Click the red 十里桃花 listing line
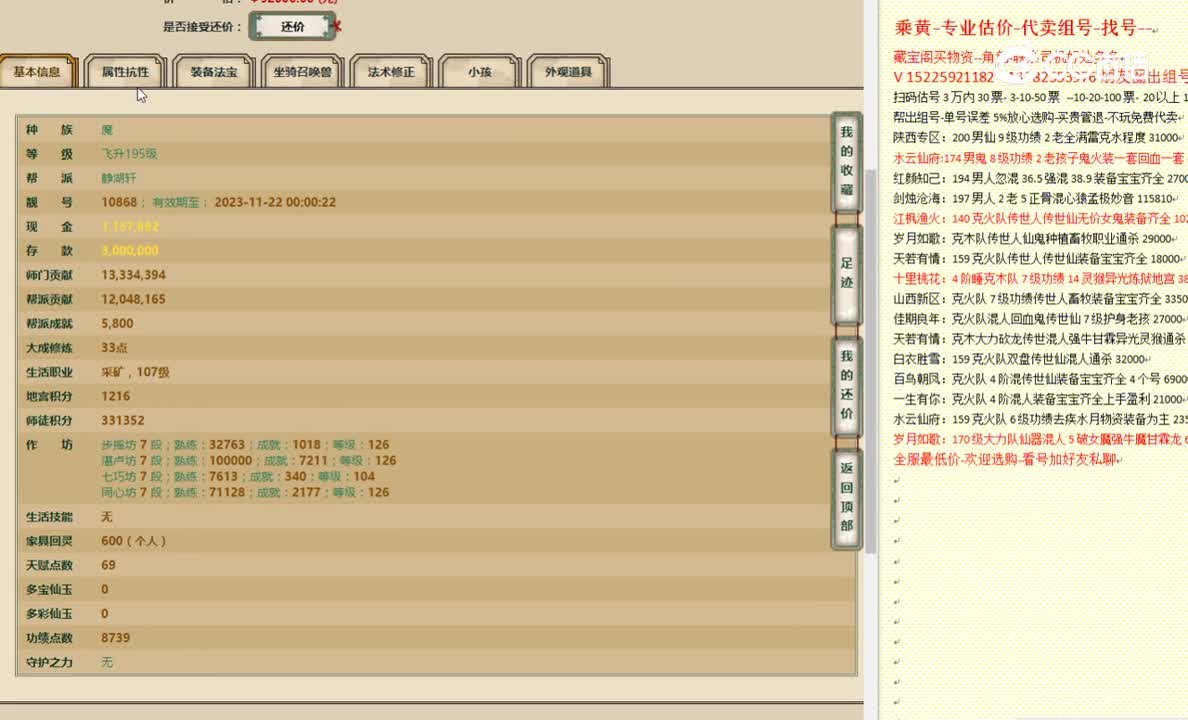1188x720 pixels. tap(1041, 279)
